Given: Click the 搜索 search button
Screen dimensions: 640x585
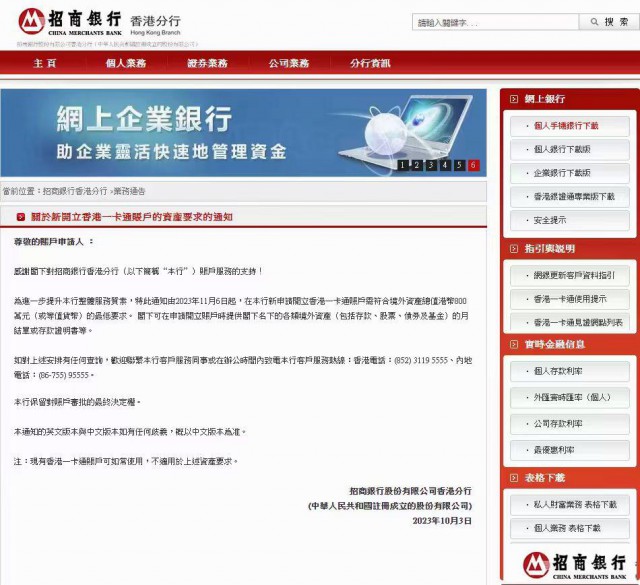Looking at the screenshot, I should tap(607, 22).
